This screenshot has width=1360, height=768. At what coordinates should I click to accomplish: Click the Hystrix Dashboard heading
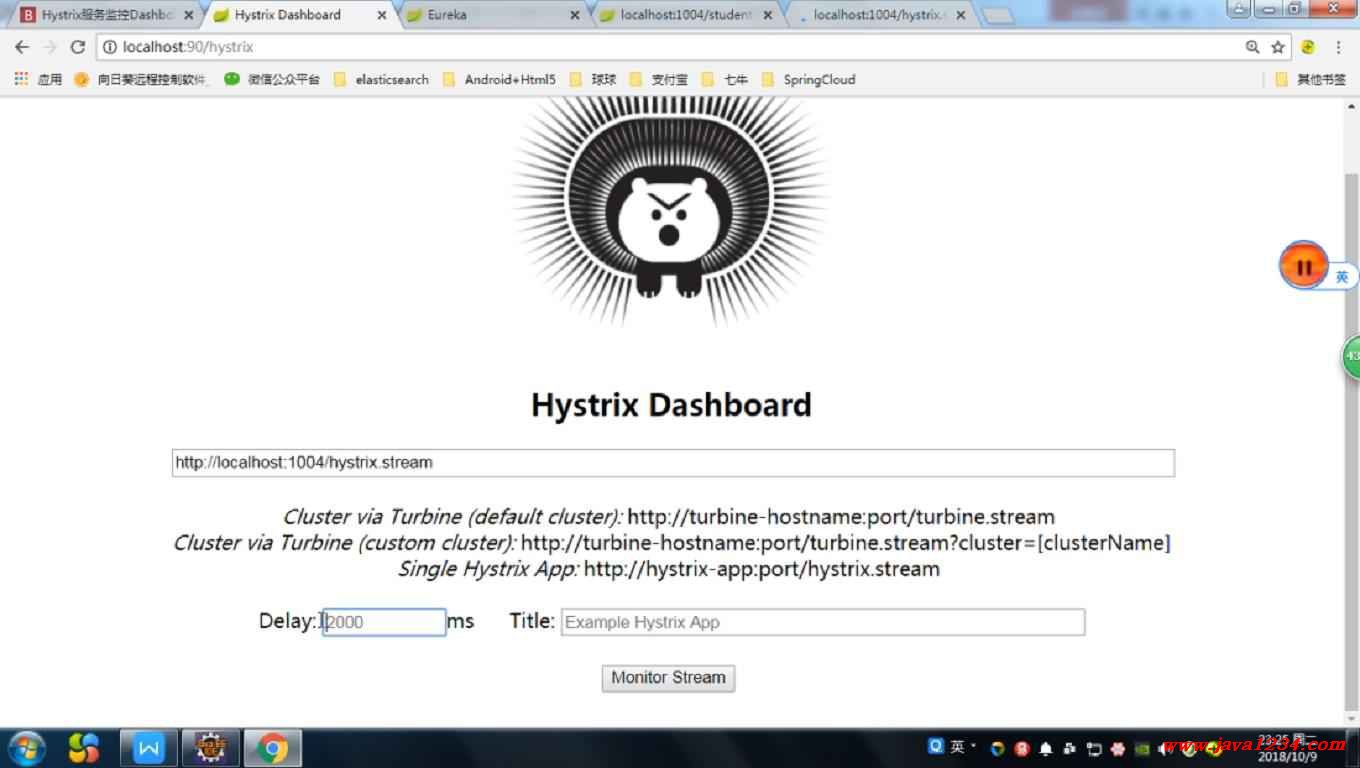coord(671,405)
